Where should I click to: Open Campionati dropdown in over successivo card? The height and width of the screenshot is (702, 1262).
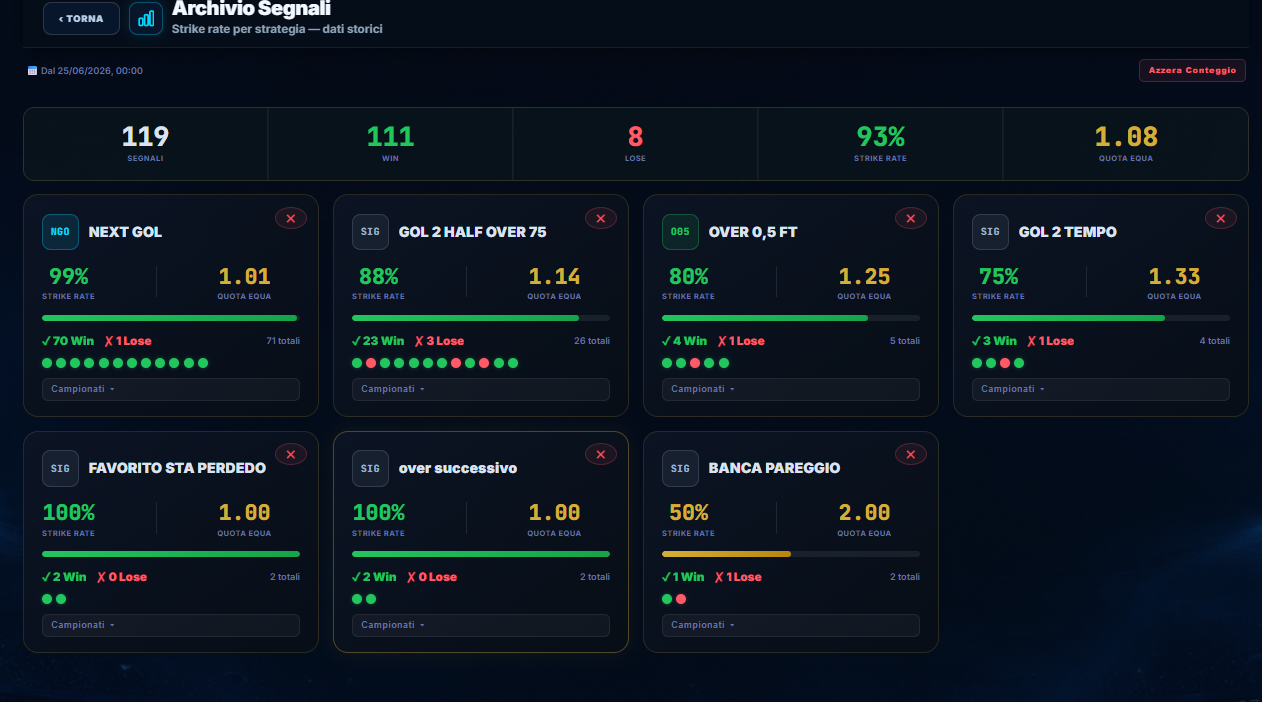(481, 625)
